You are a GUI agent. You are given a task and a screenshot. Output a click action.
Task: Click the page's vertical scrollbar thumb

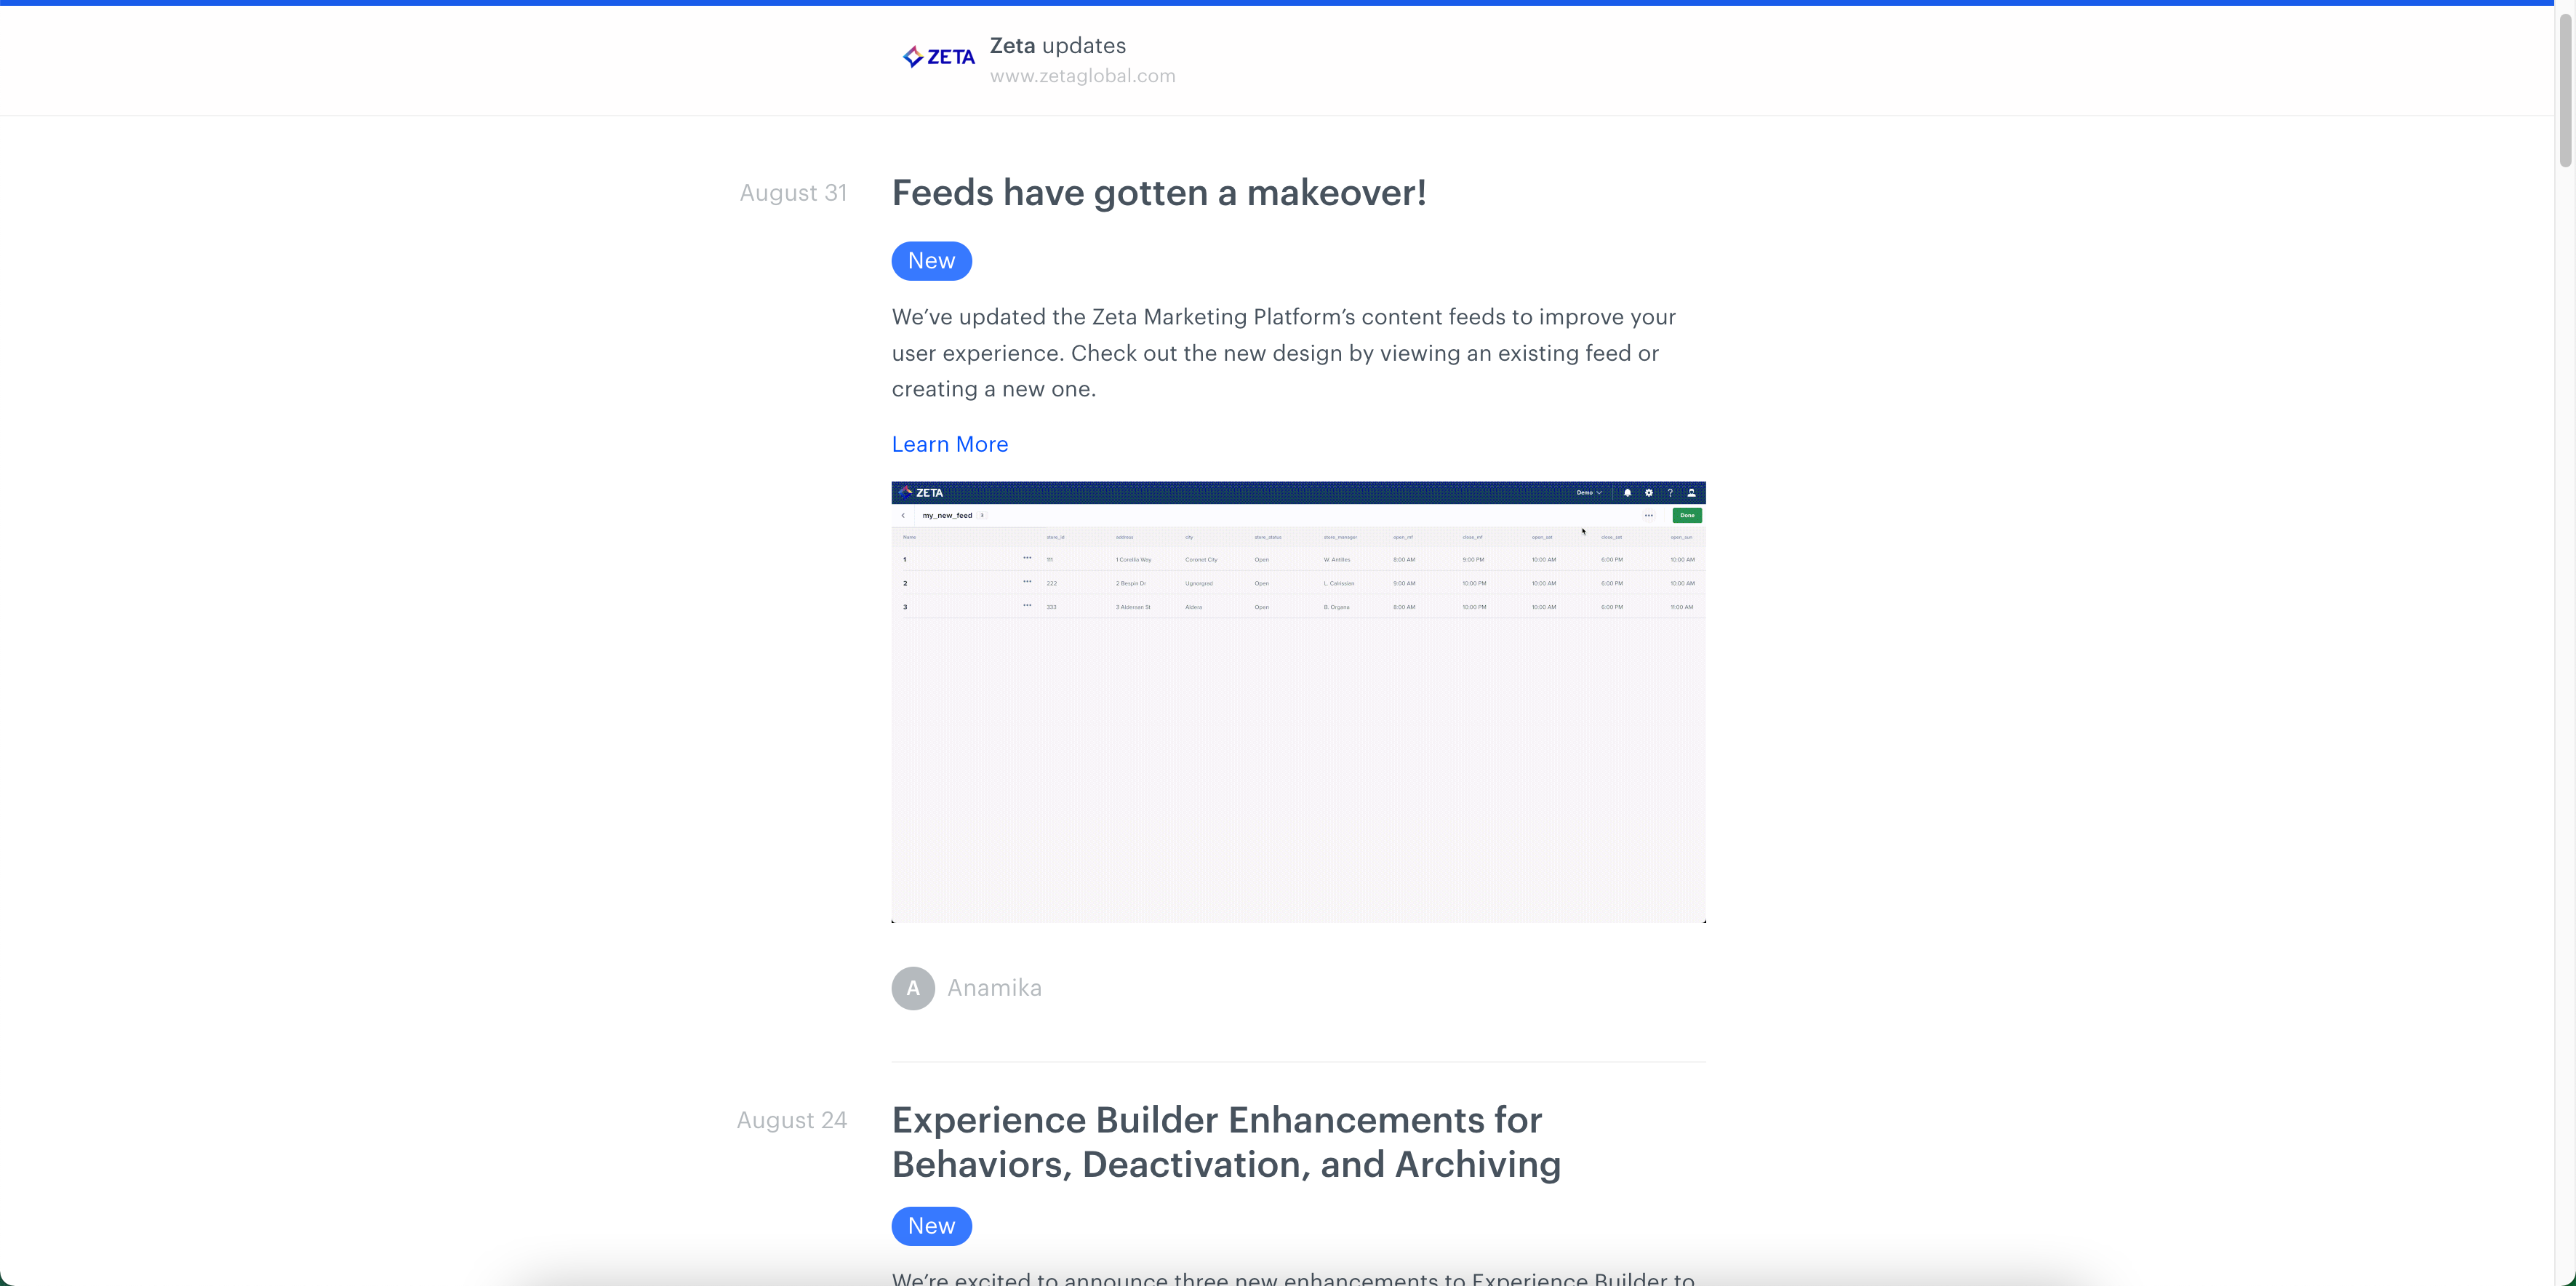[x=2565, y=90]
